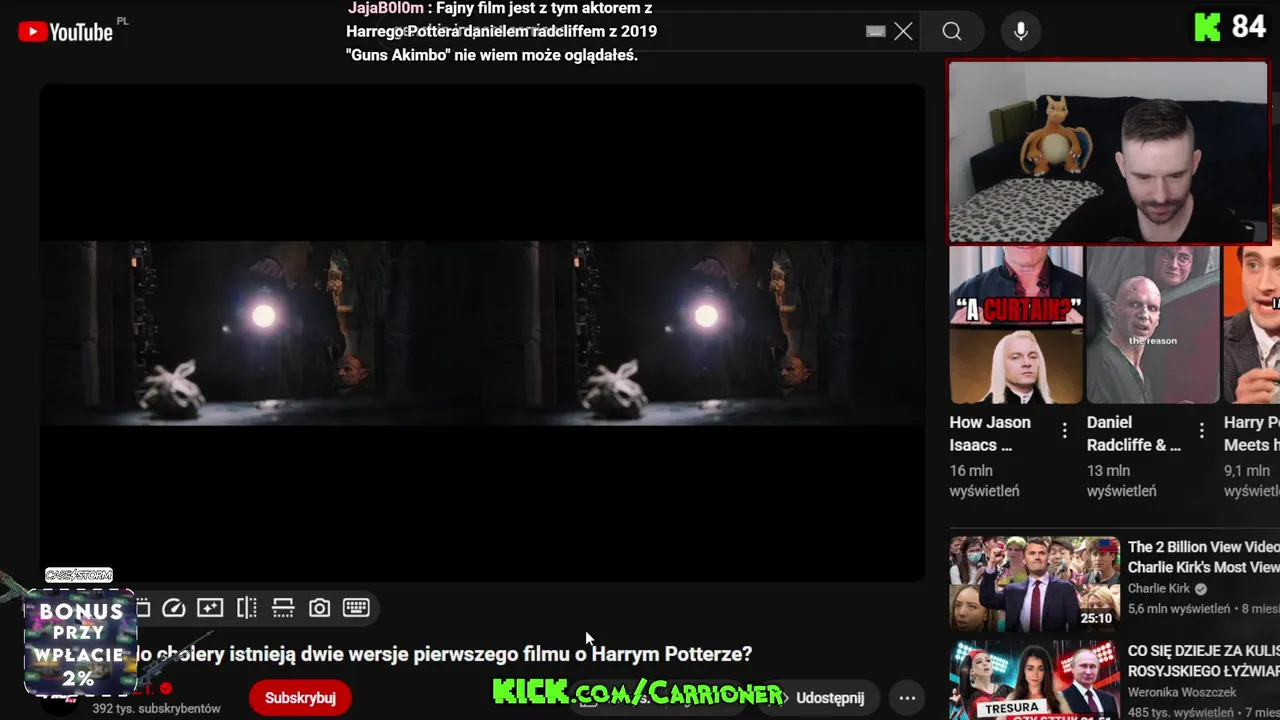Open more actions three-dot button
1280x720 pixels.
point(907,698)
